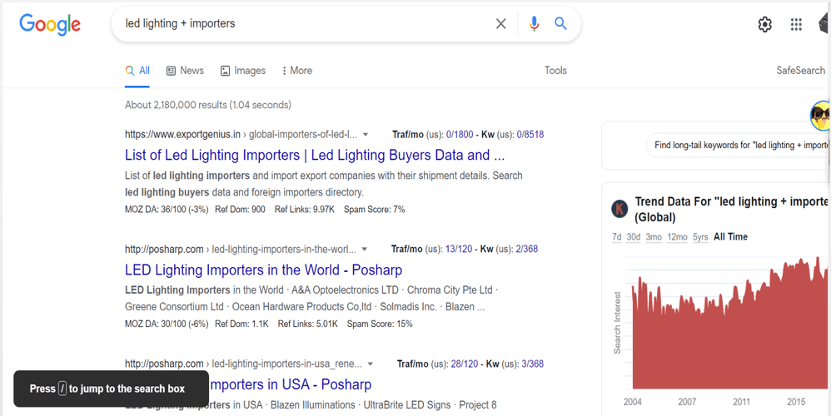Select the 7d trend range
832x416 pixels.
(617, 237)
